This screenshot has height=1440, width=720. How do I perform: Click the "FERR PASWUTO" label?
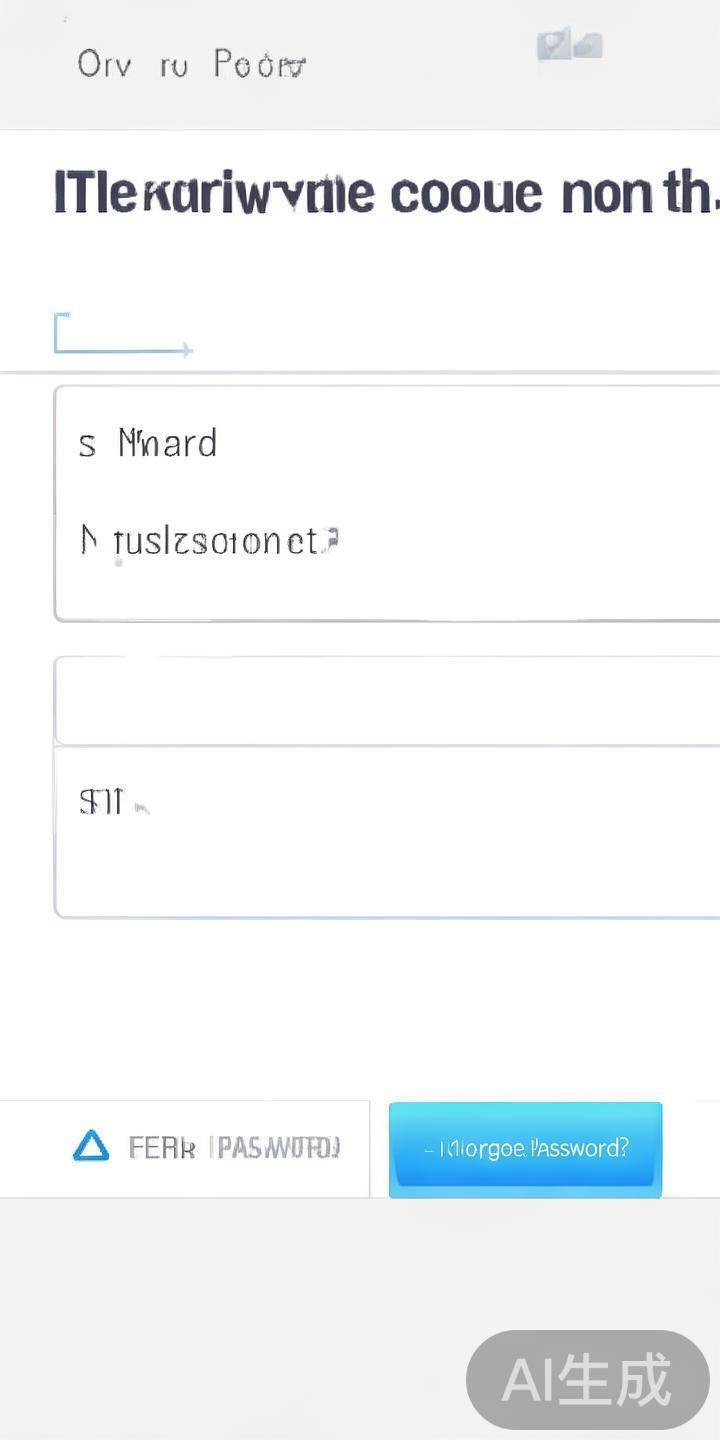pyautogui.click(x=234, y=1147)
